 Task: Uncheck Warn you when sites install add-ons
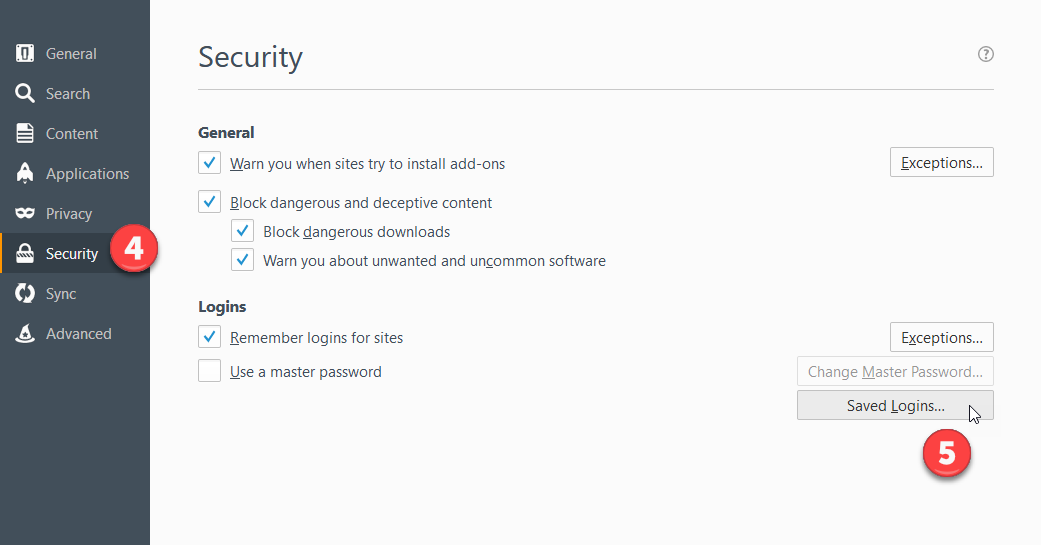209,163
